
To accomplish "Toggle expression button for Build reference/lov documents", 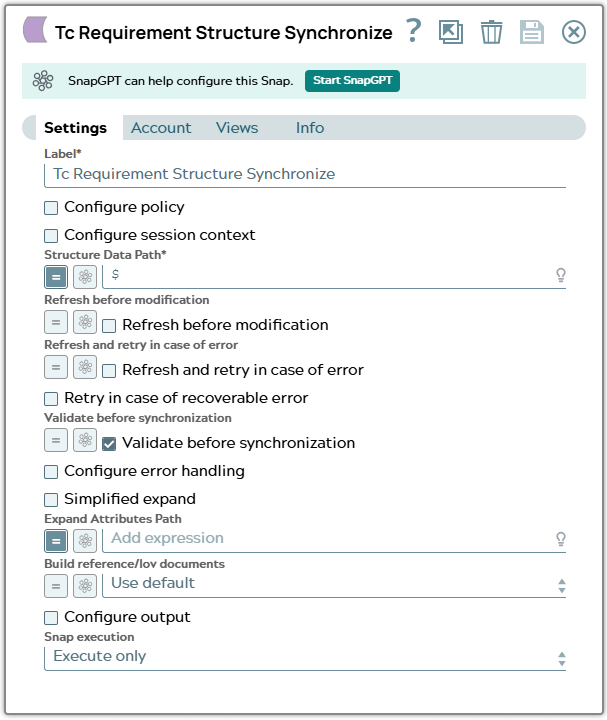I will (56, 585).
